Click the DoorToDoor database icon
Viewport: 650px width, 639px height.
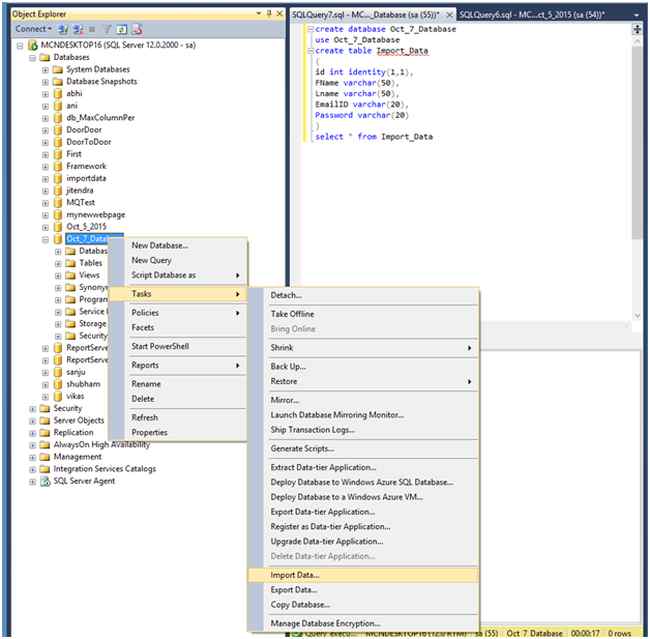[58, 142]
